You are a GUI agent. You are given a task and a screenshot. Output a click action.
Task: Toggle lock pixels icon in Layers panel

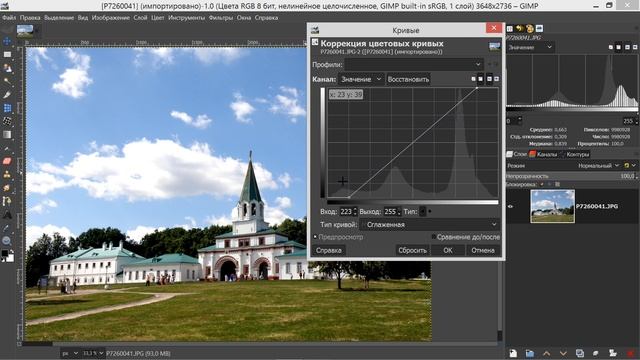542,184
